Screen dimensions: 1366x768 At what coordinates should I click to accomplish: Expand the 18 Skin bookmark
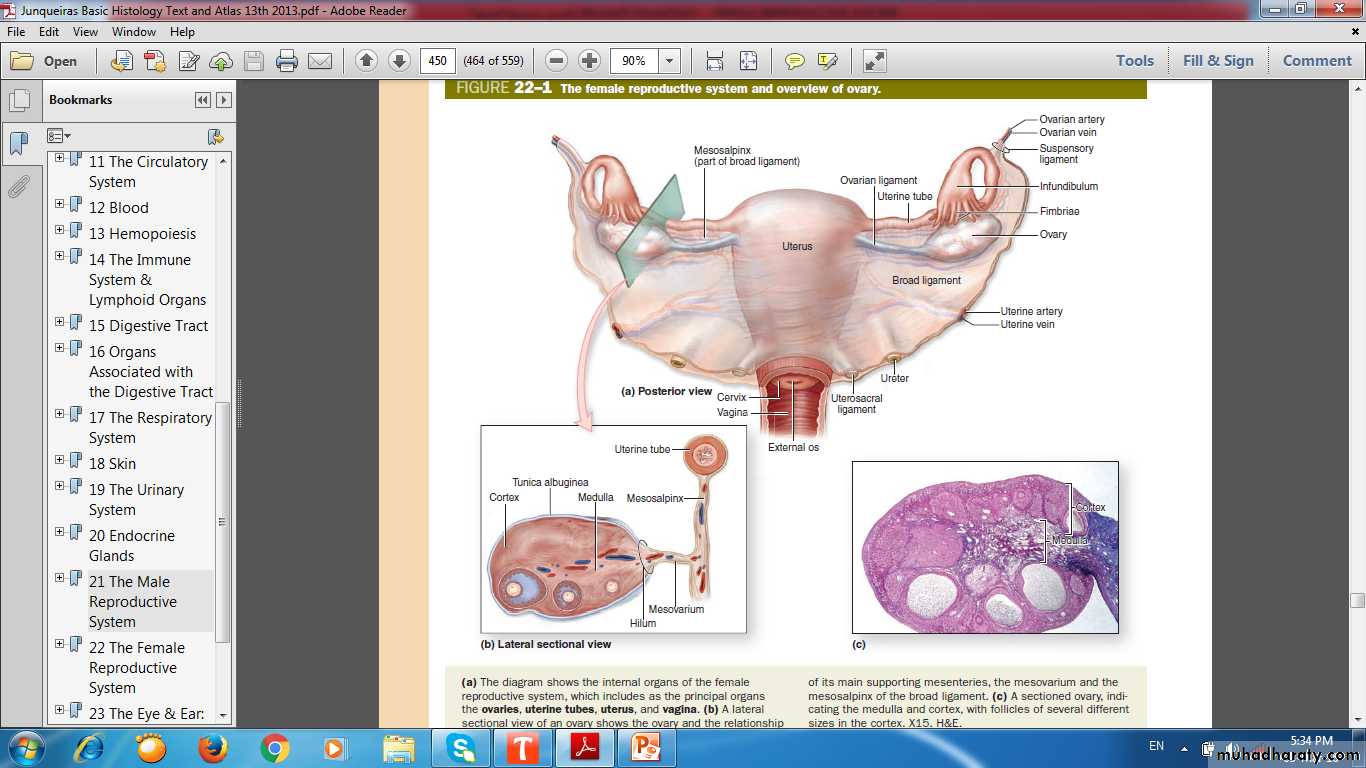click(60, 460)
